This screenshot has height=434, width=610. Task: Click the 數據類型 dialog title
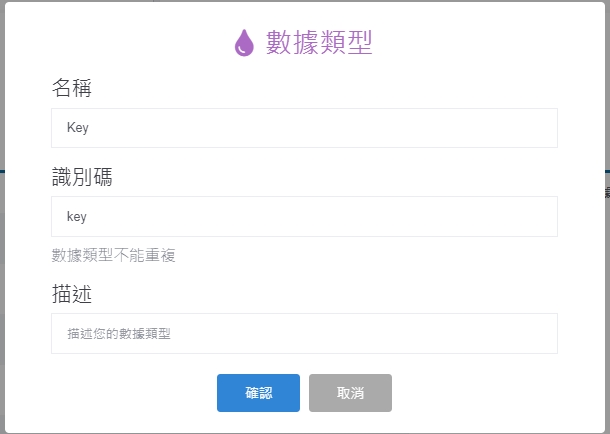pyautogui.click(x=319, y=43)
